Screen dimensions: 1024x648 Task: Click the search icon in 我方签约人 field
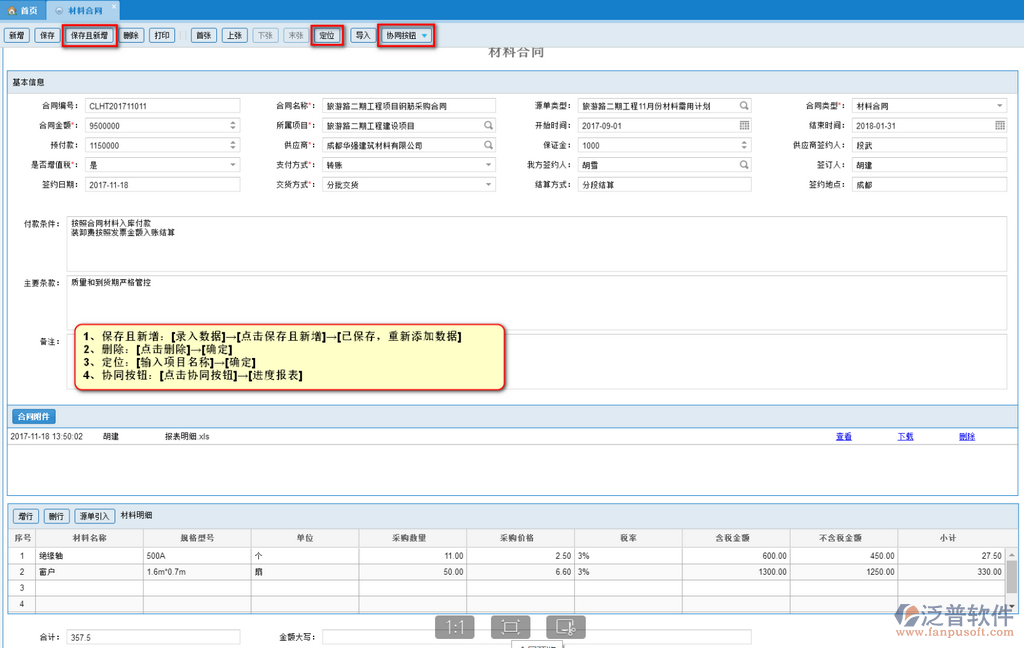(x=744, y=165)
